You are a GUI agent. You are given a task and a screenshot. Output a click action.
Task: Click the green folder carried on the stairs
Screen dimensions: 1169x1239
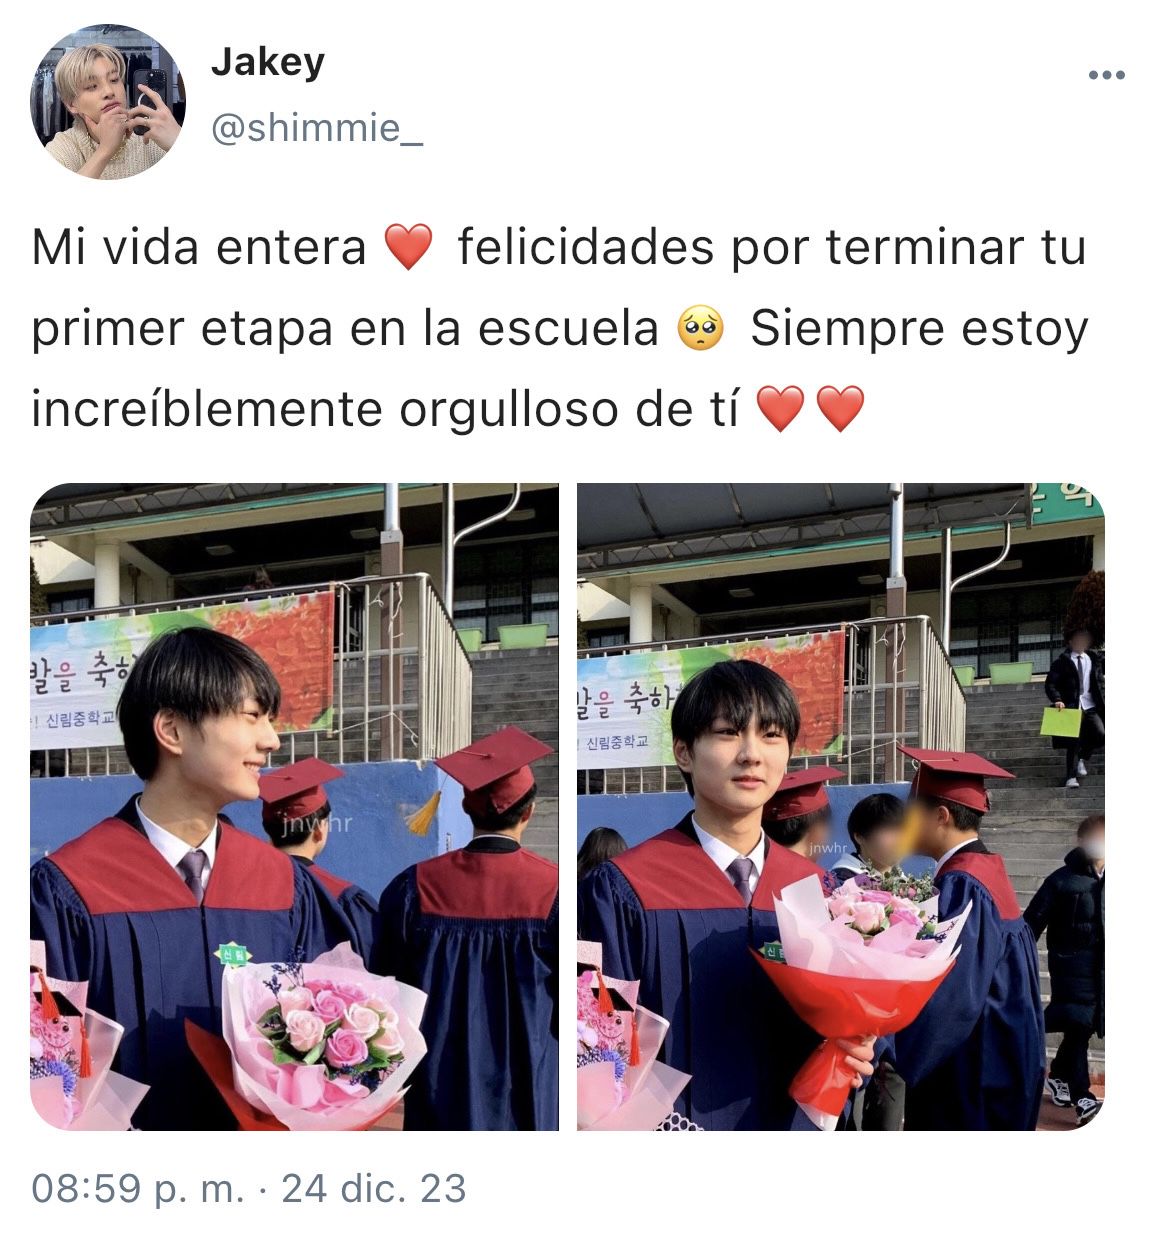[x=1060, y=722]
